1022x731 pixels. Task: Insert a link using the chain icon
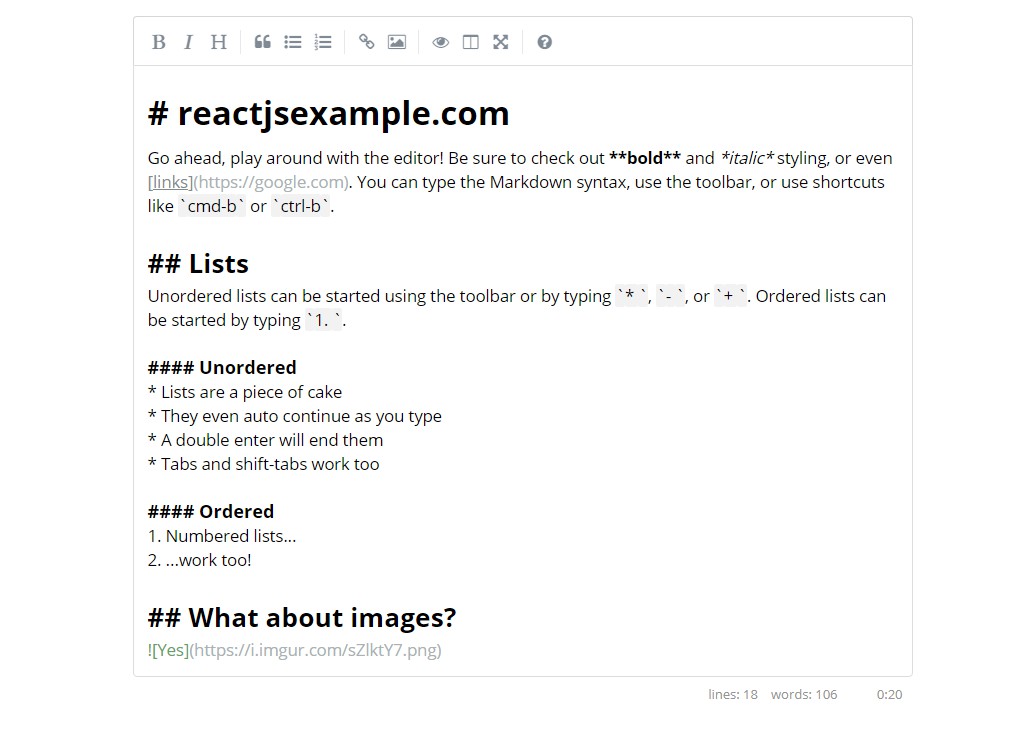tap(366, 42)
